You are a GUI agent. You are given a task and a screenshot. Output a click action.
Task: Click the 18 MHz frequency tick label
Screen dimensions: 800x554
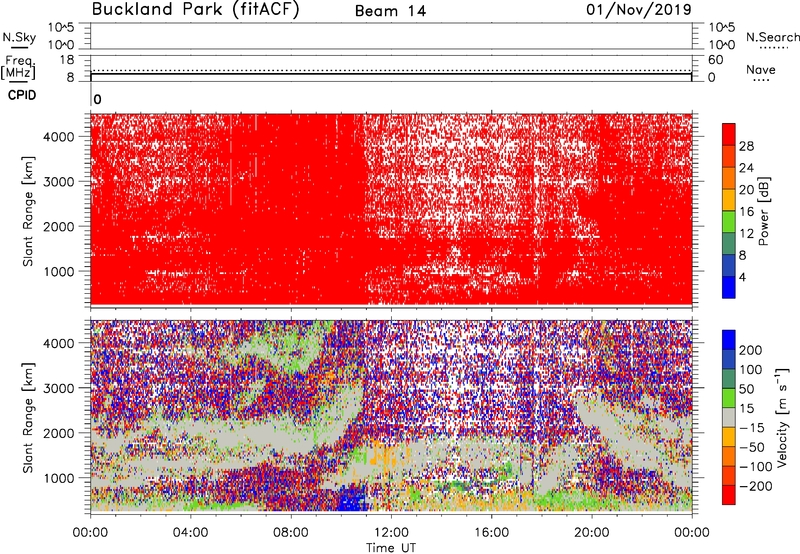[x=67, y=60]
